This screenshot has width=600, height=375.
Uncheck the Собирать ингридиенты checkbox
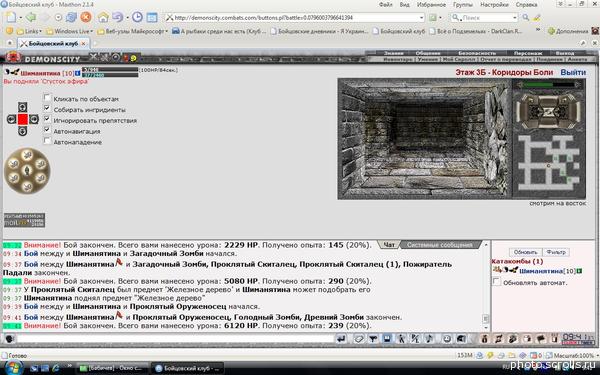[x=47, y=109]
